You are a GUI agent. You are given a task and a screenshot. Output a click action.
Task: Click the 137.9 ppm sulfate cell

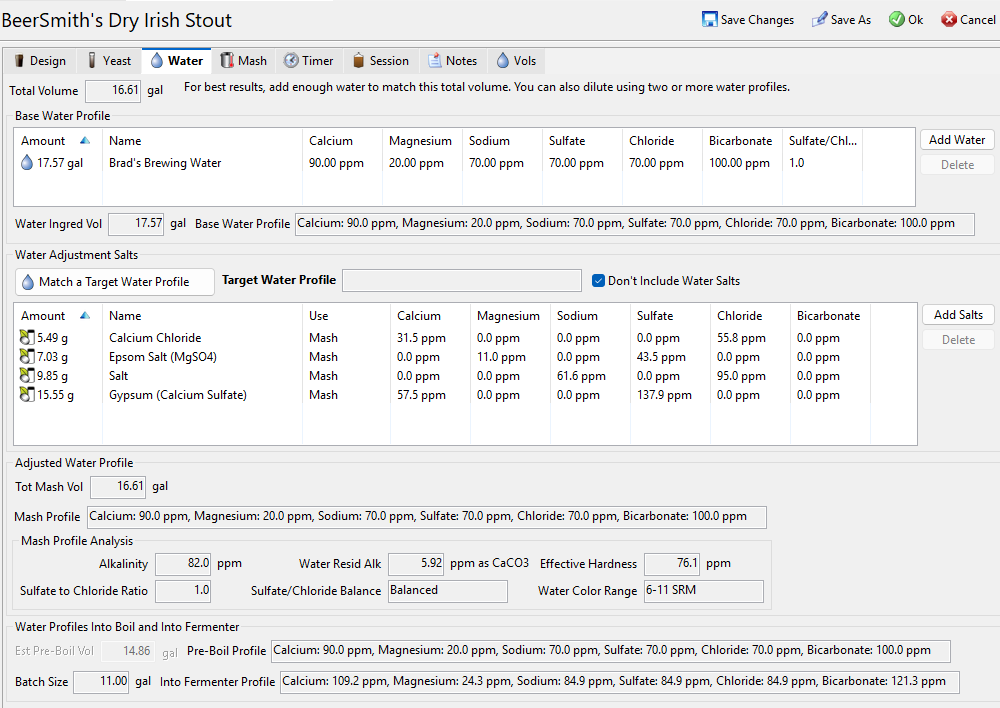point(664,395)
